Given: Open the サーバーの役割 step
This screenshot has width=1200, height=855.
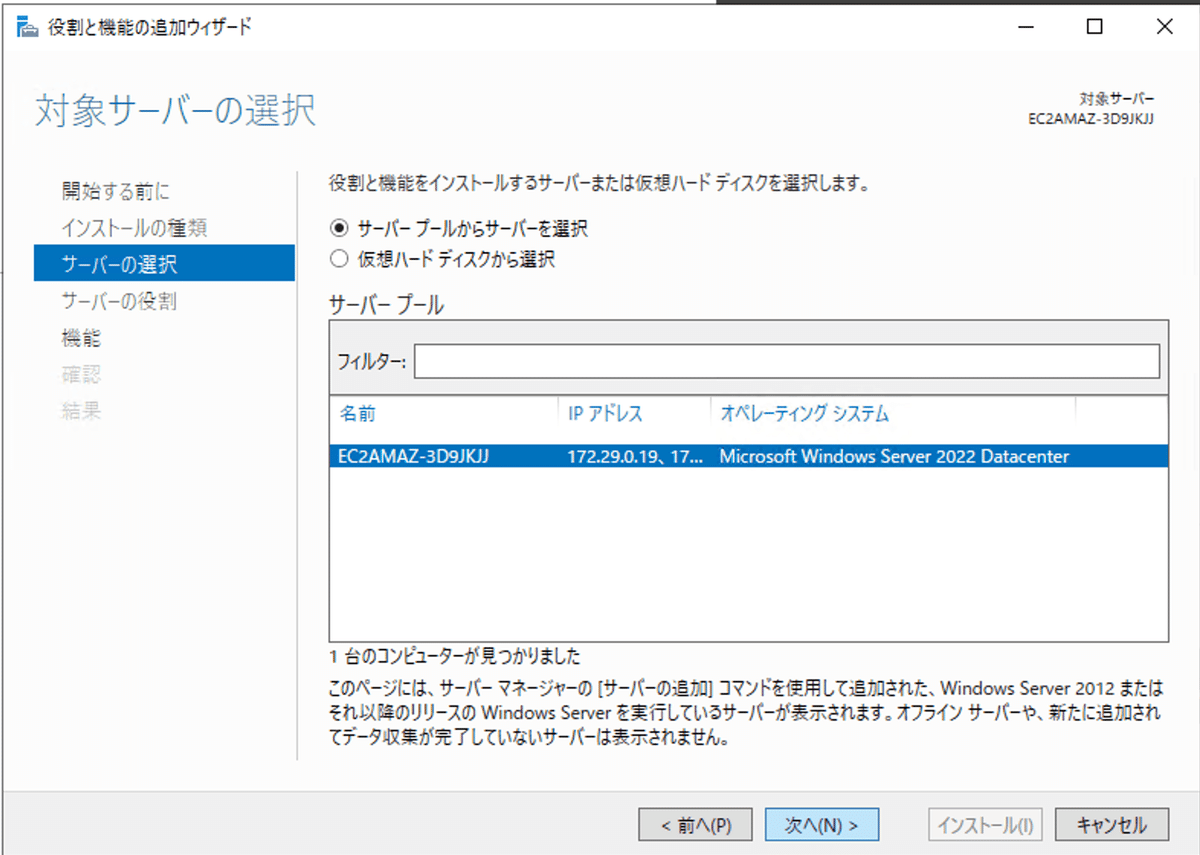Looking at the screenshot, I should tap(119, 301).
